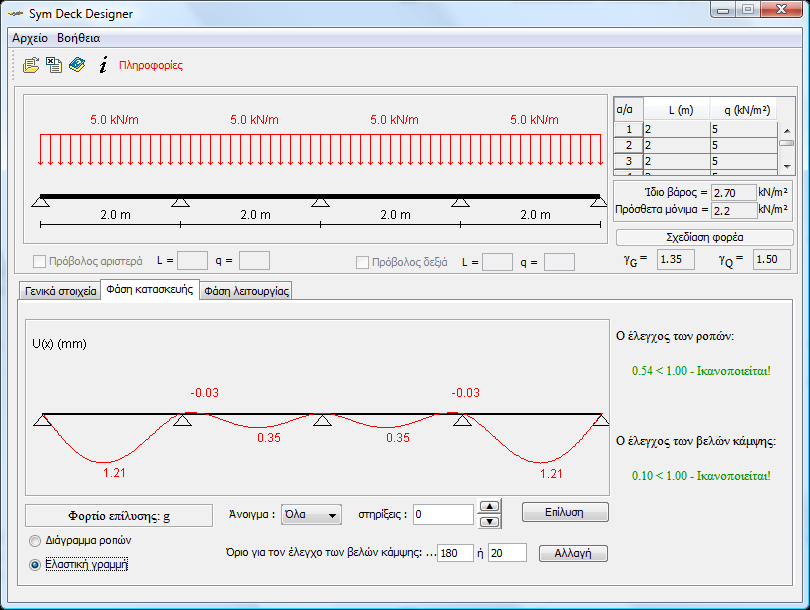Click the Αλλαγή button

[573, 553]
